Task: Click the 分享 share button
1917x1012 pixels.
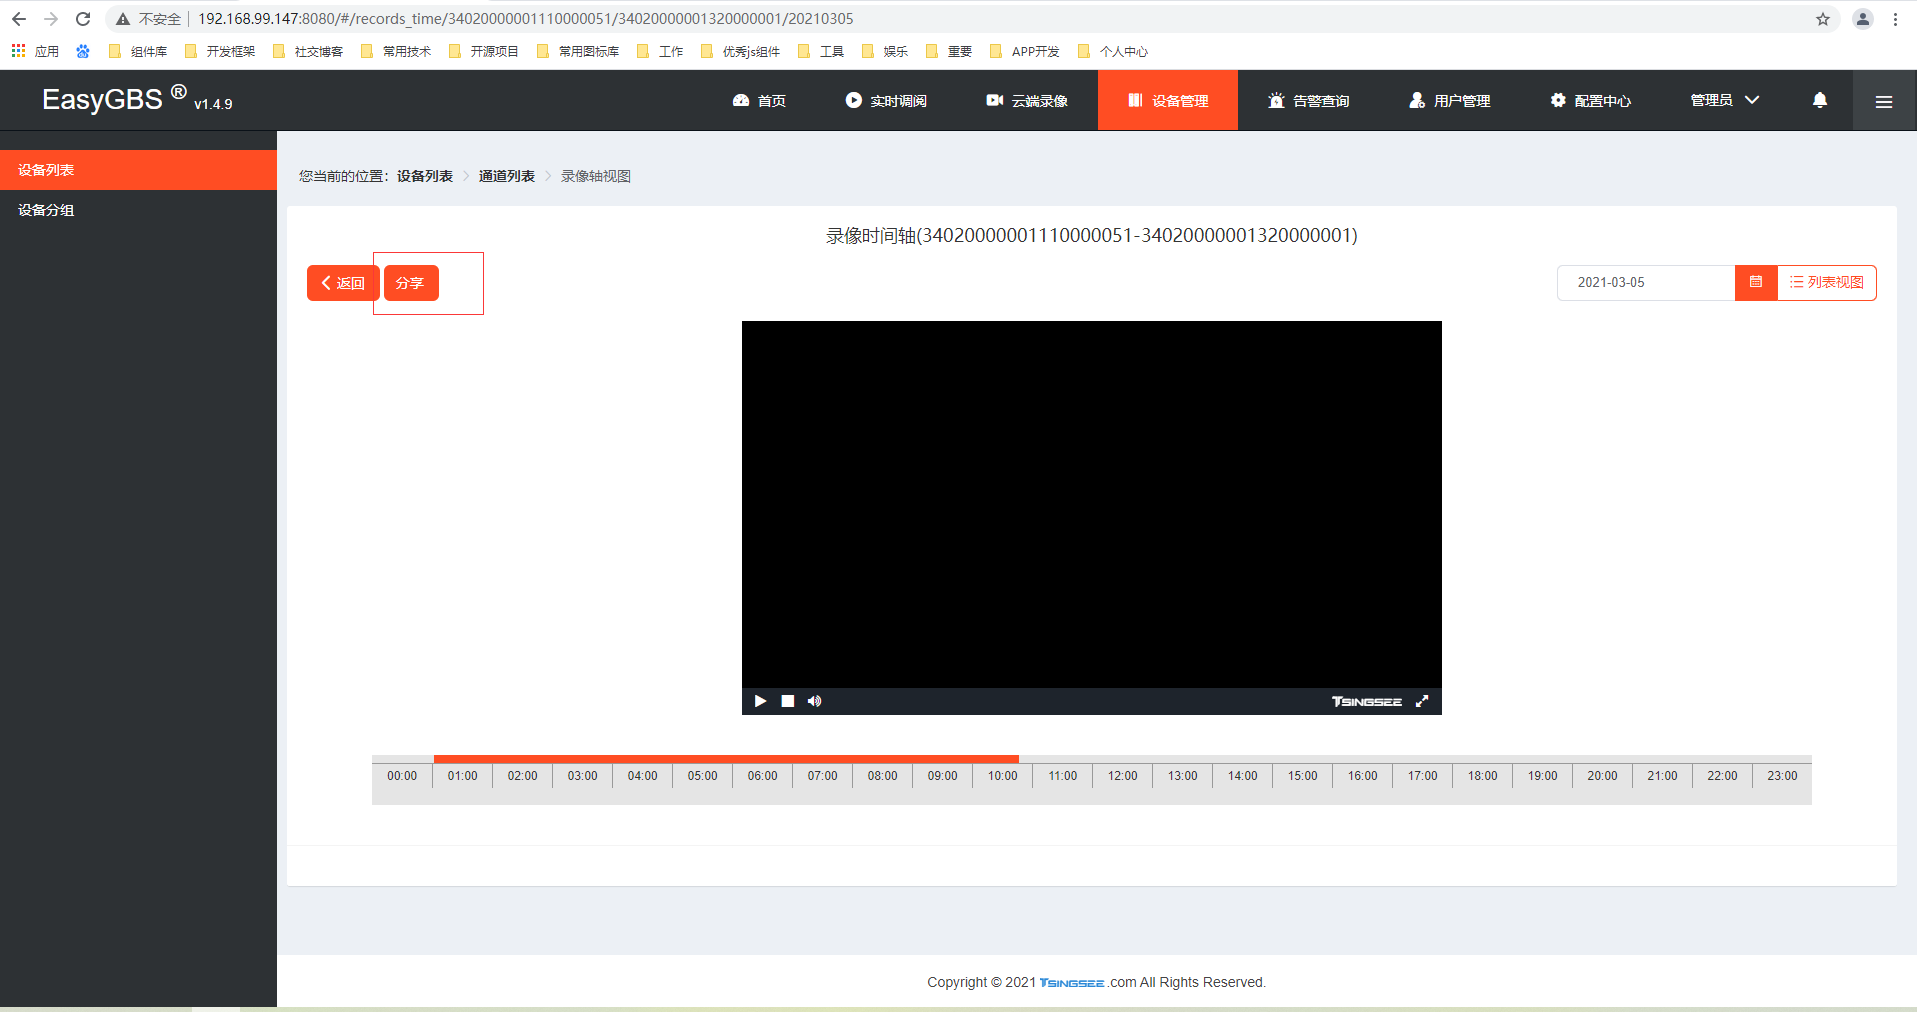Action: coord(411,283)
